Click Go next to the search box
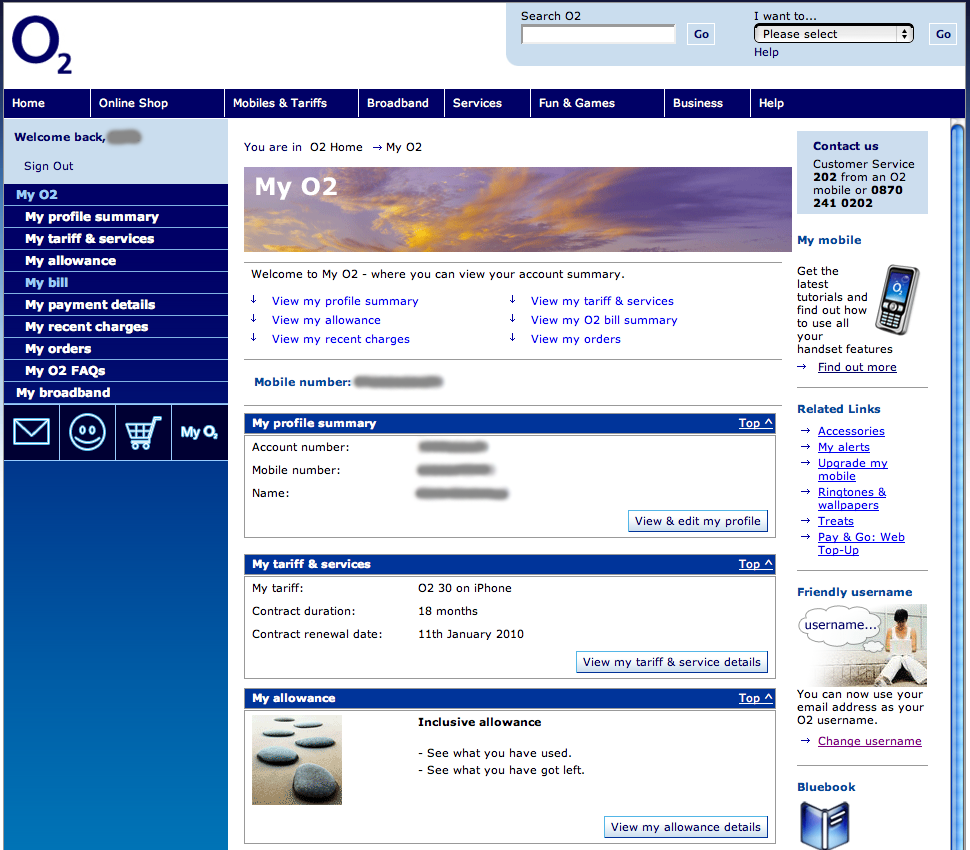The width and height of the screenshot is (970, 850). 701,34
